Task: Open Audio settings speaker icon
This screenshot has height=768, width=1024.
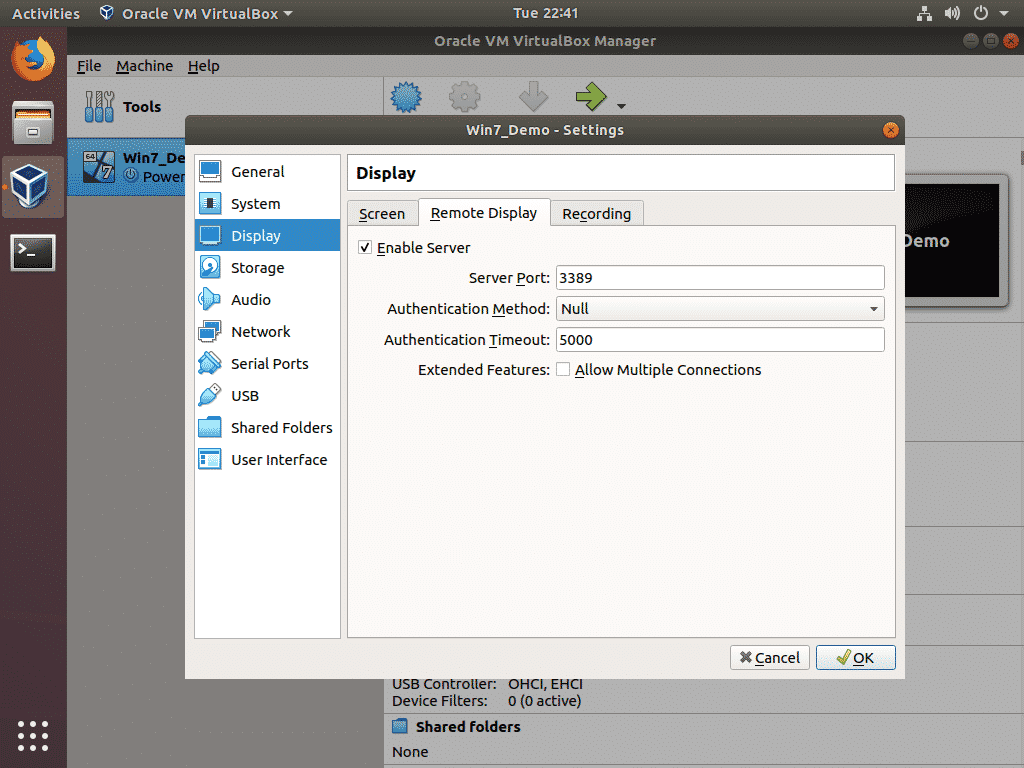Action: pos(211,300)
